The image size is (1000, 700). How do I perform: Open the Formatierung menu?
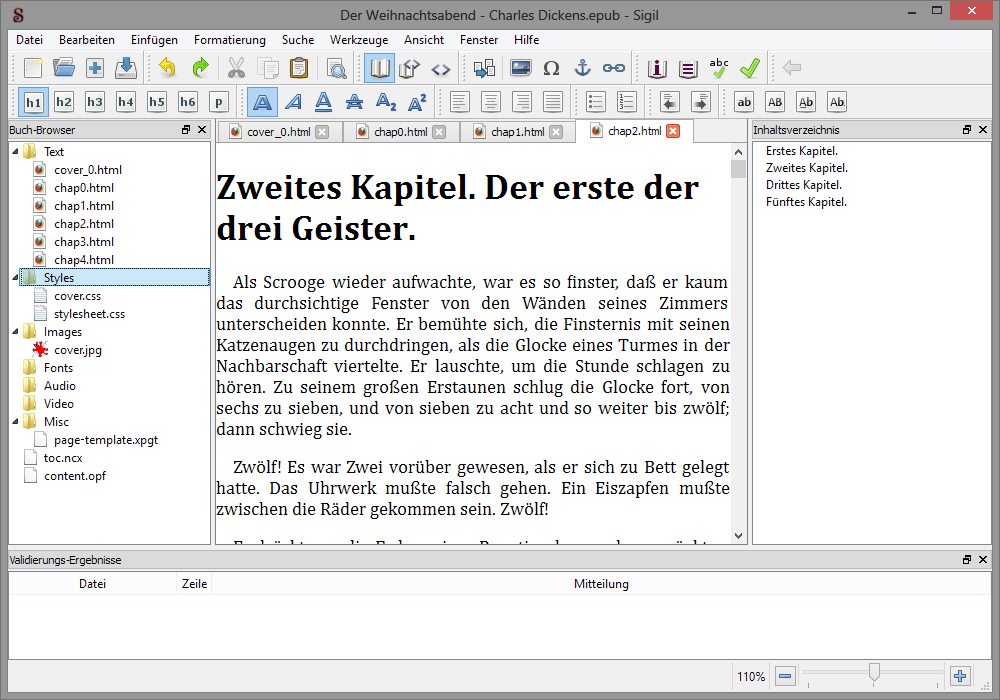click(x=230, y=40)
